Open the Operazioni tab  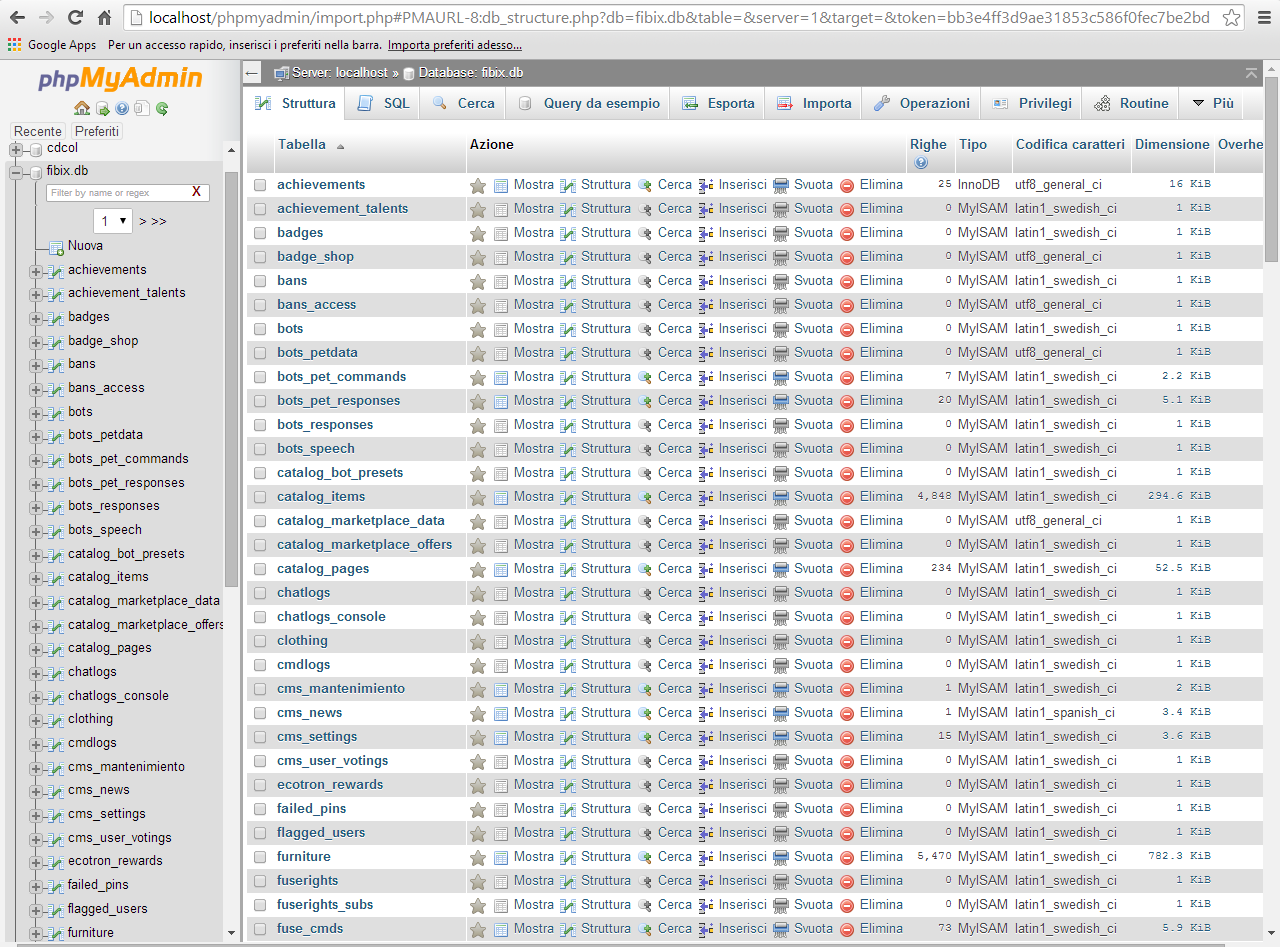coord(921,103)
